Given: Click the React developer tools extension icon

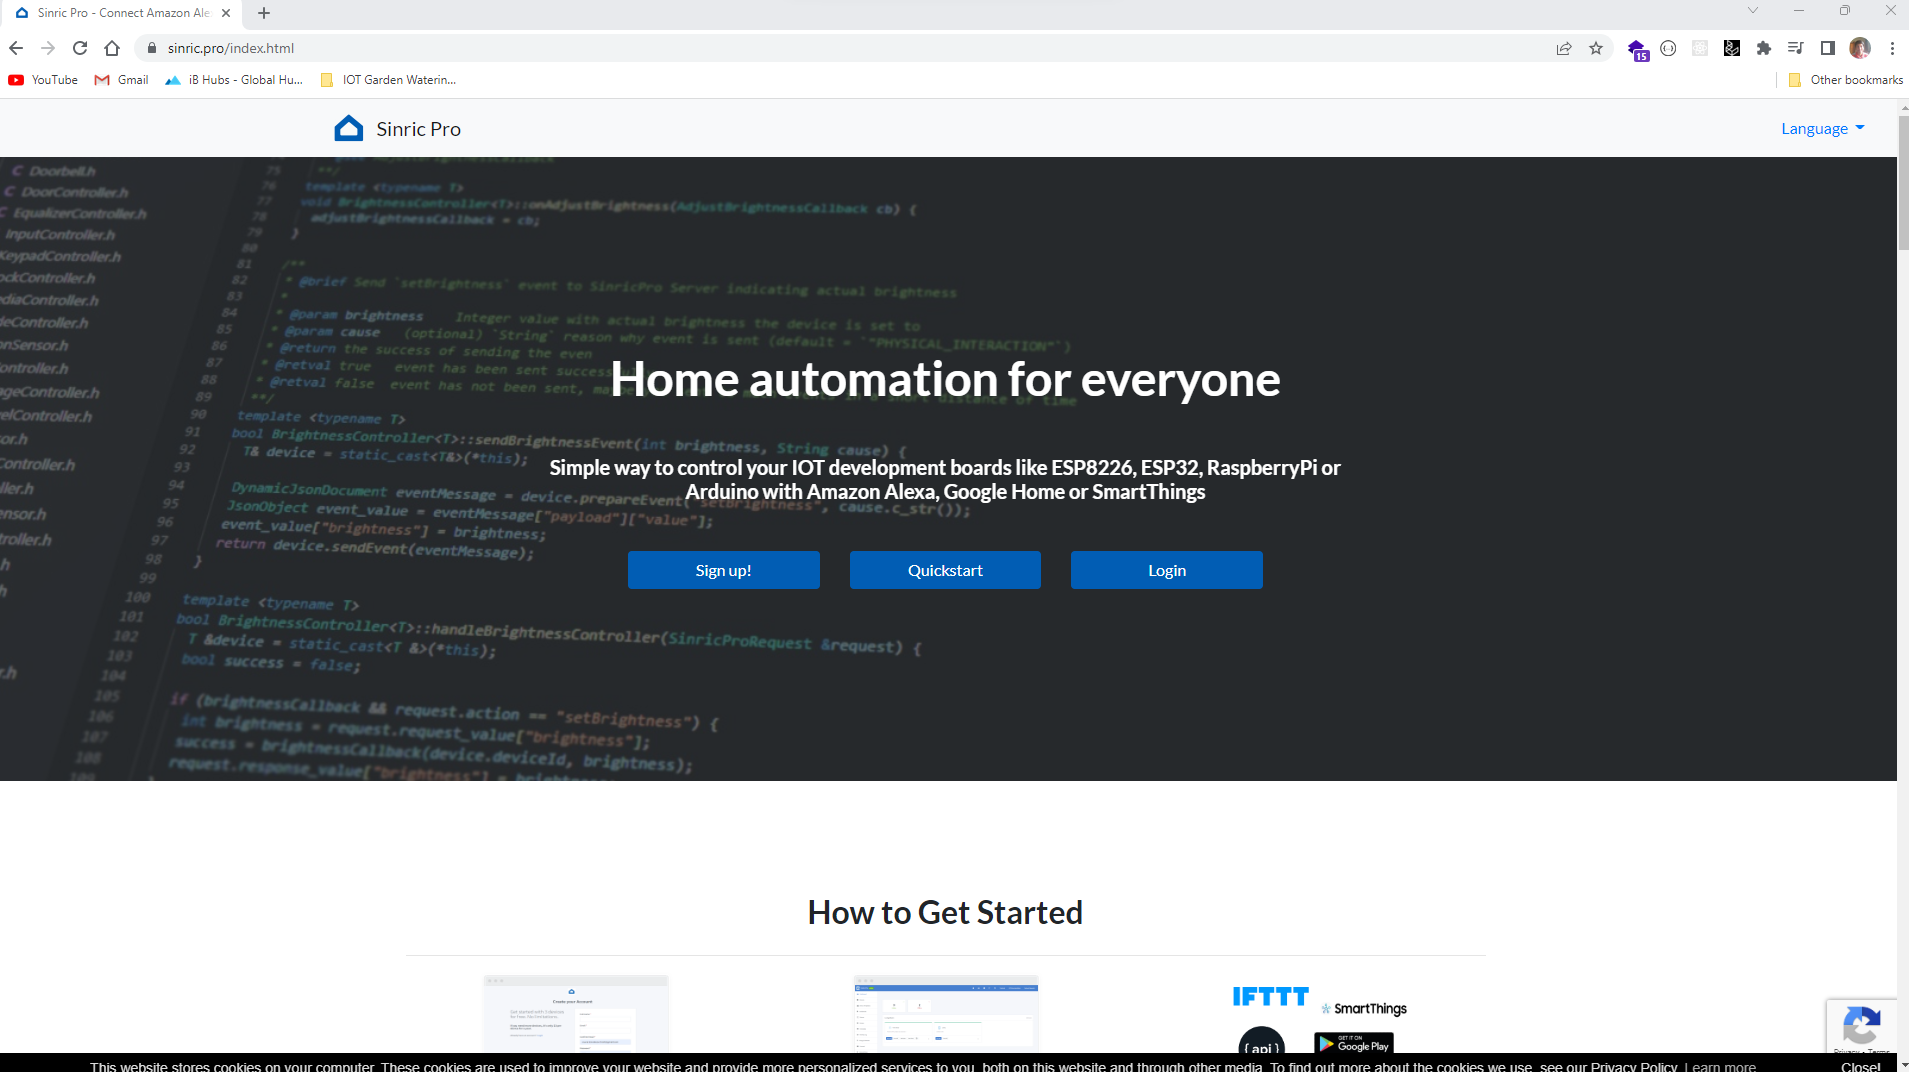Looking at the screenshot, I should [x=1700, y=48].
